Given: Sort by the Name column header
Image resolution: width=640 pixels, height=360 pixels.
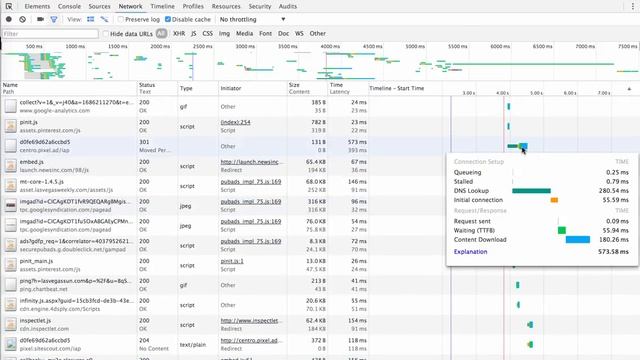Looking at the screenshot, I should tap(69, 88).
